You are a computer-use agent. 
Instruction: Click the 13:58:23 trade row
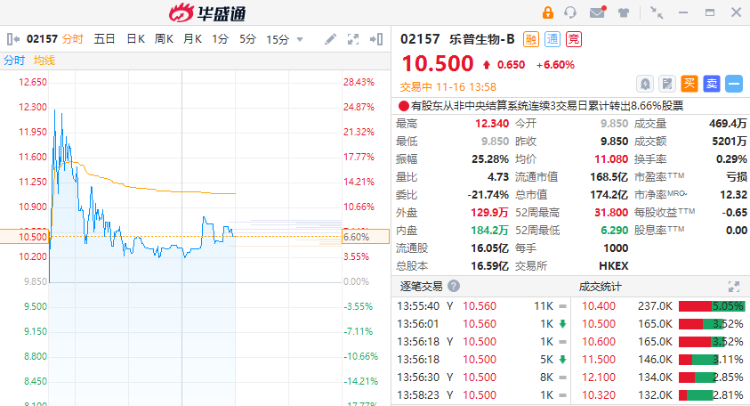coord(482,395)
